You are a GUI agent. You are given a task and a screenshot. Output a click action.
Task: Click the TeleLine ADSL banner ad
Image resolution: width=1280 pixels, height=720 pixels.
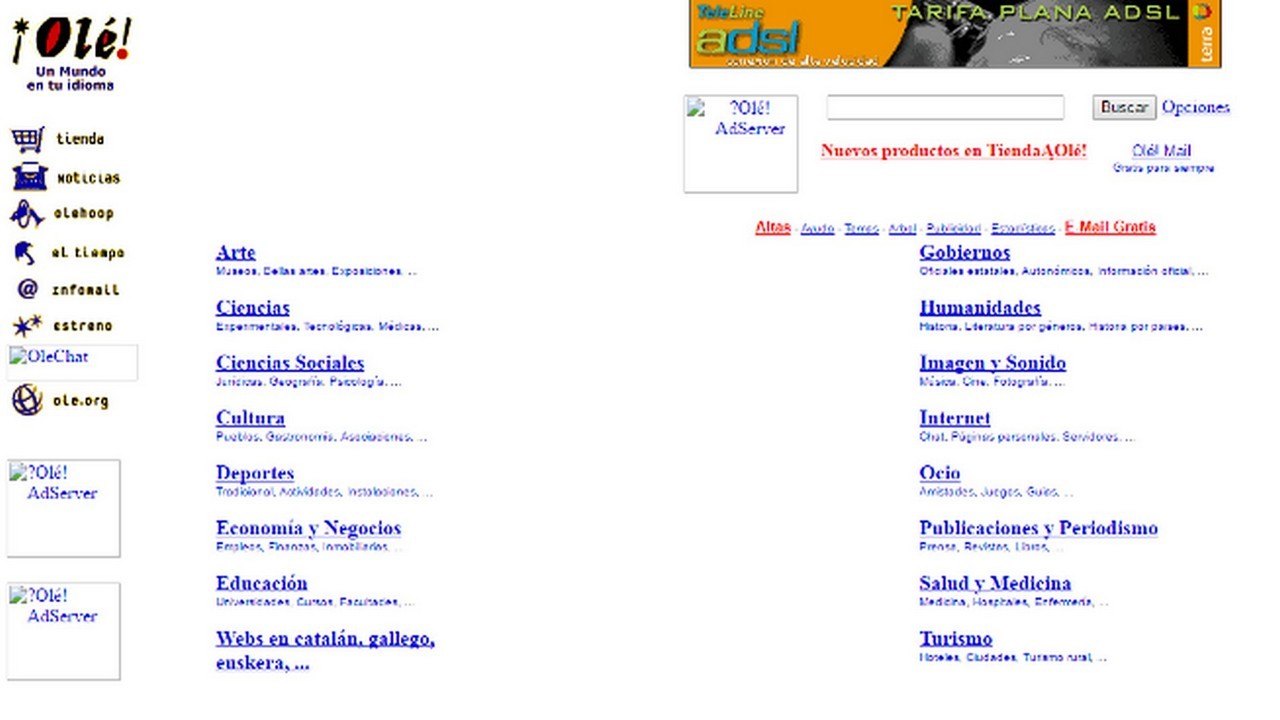[x=955, y=34]
